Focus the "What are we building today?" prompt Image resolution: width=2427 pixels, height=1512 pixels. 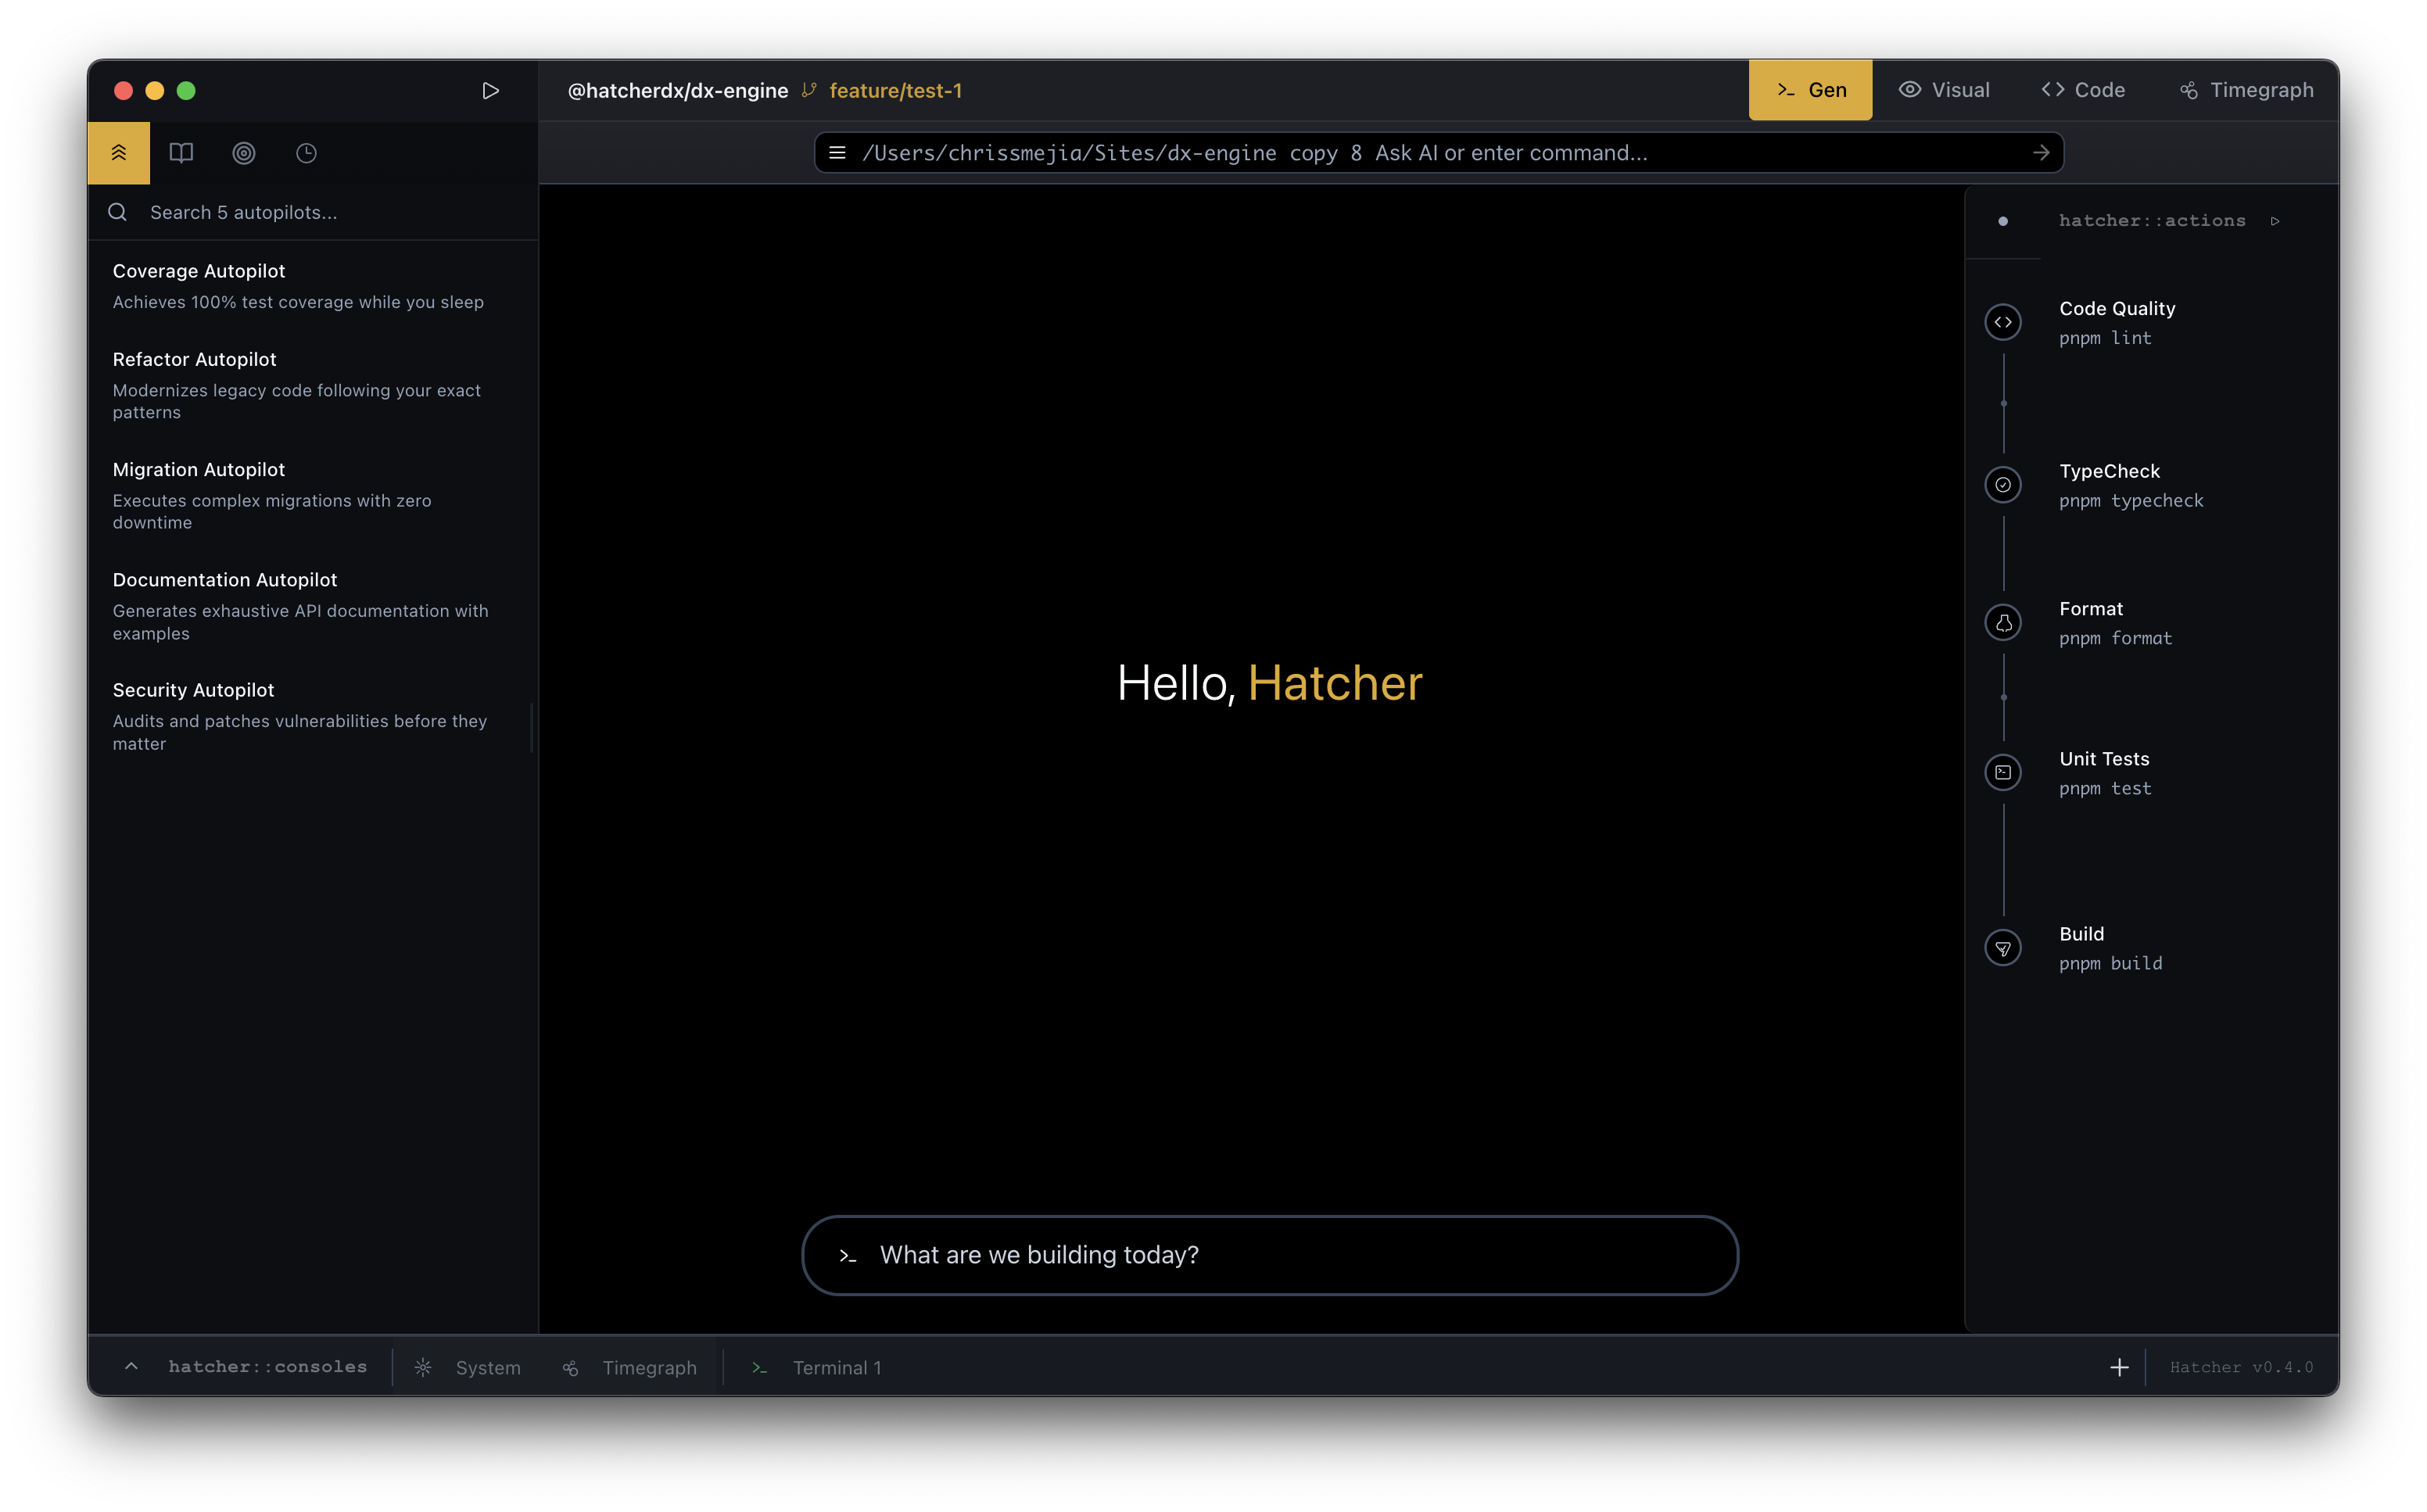pos(1270,1255)
